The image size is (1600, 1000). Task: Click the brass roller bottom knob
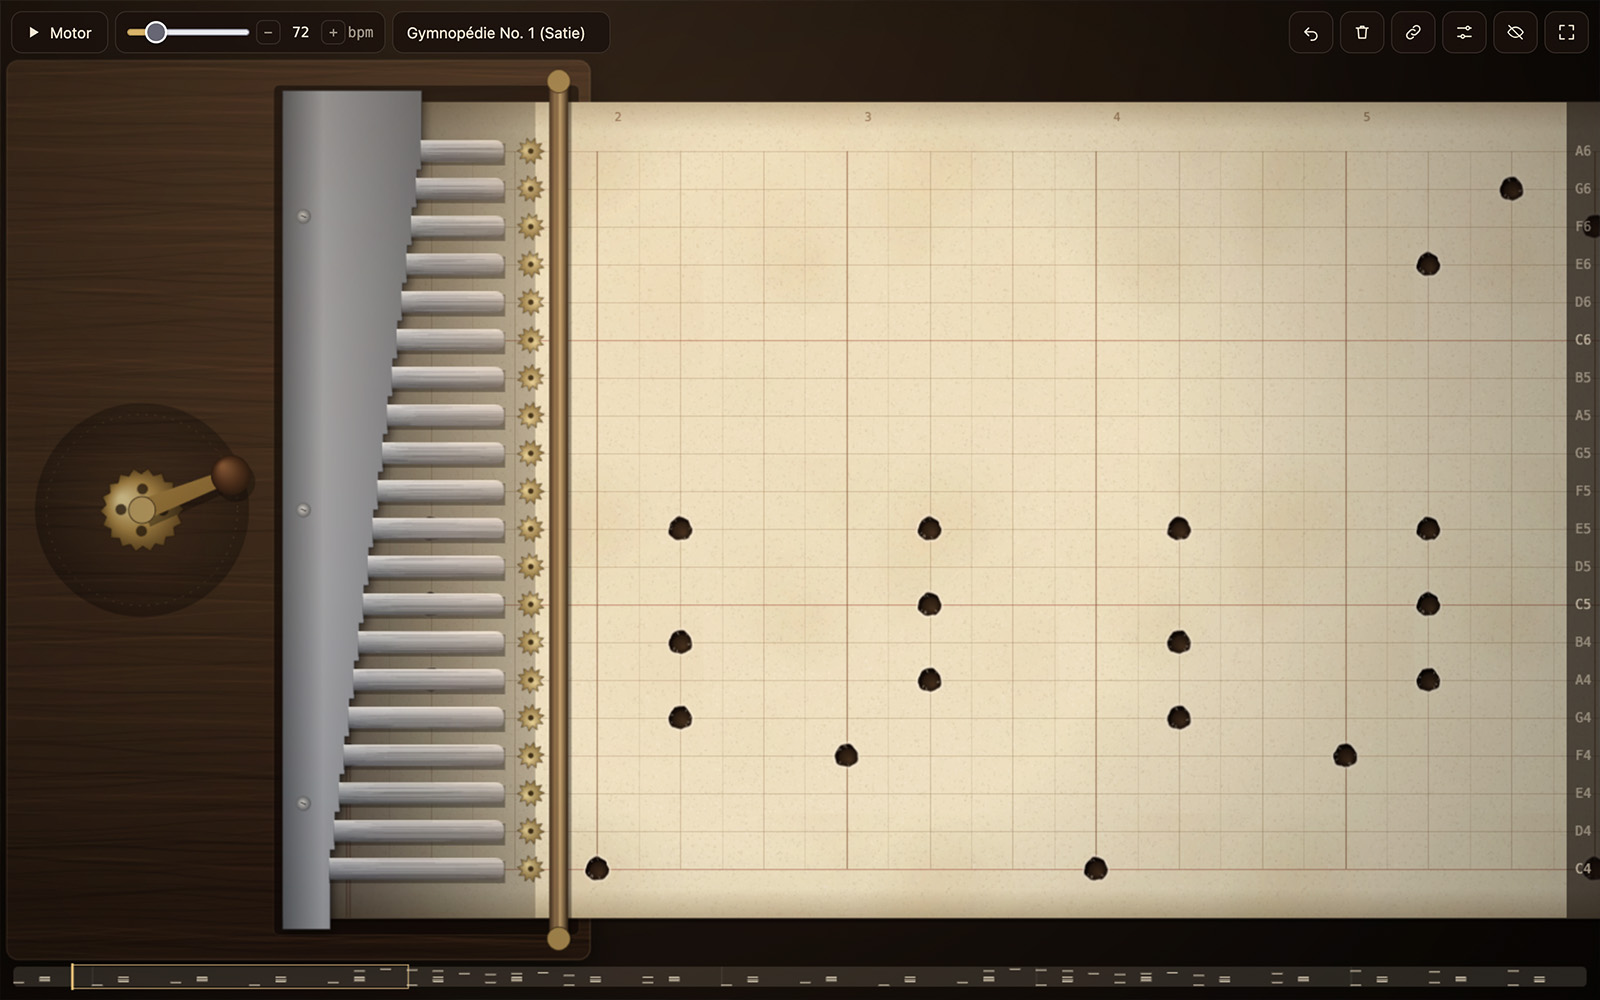coord(559,939)
